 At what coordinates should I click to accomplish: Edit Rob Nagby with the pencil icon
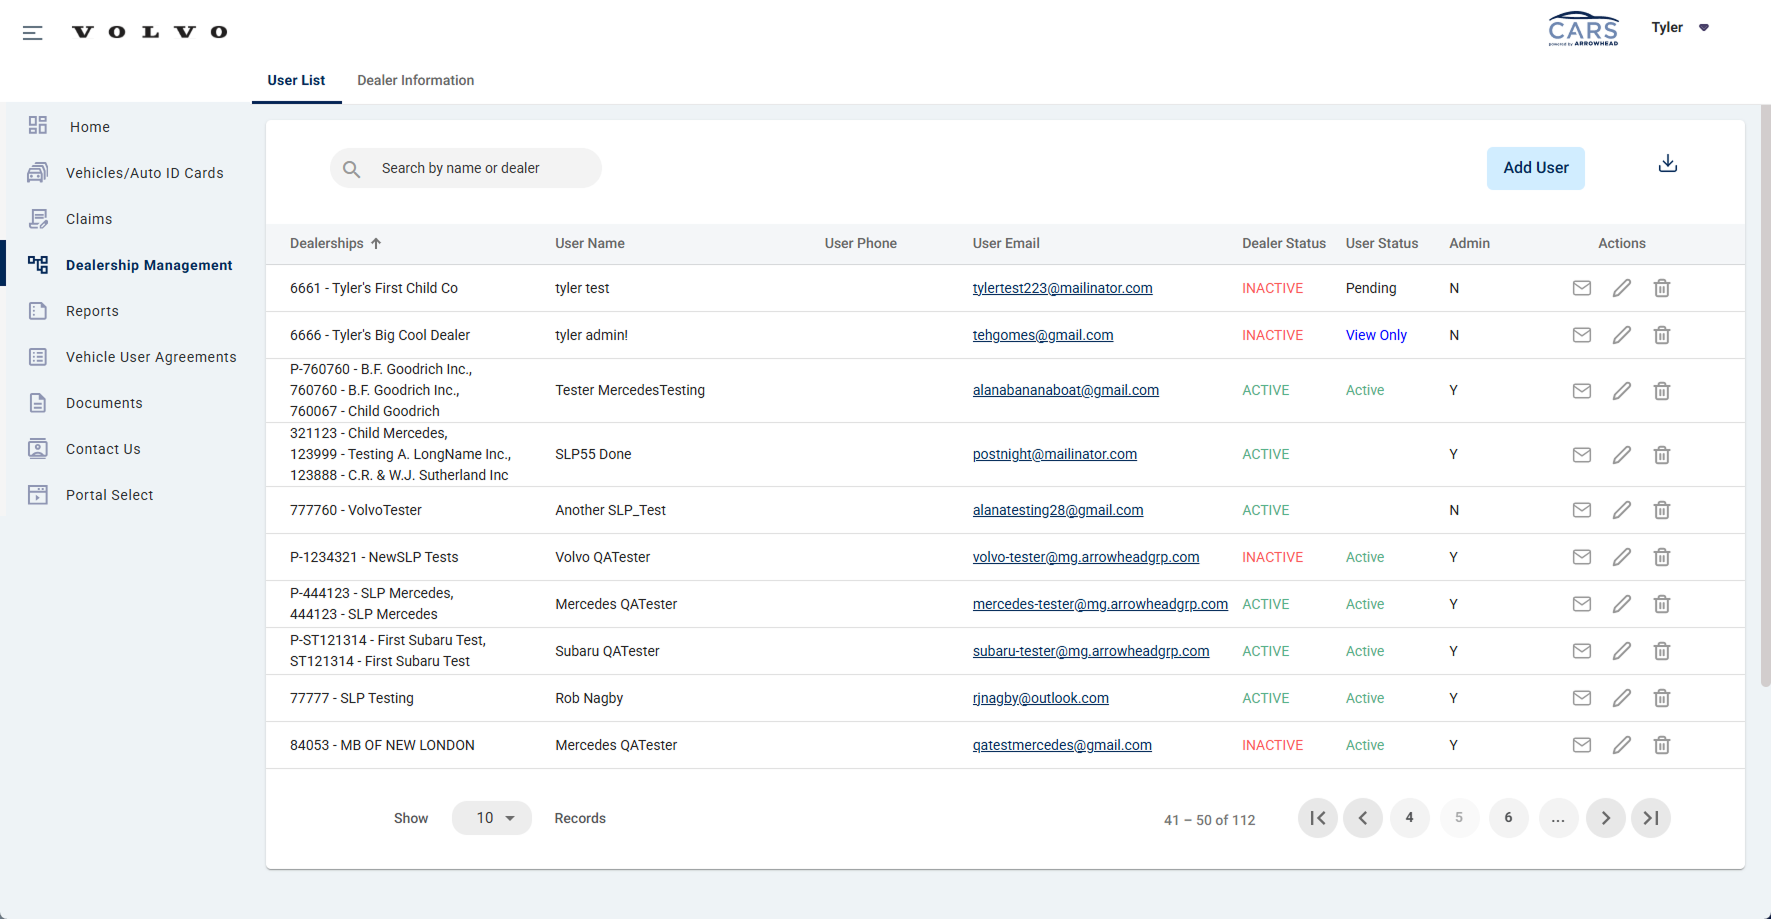coord(1622,698)
